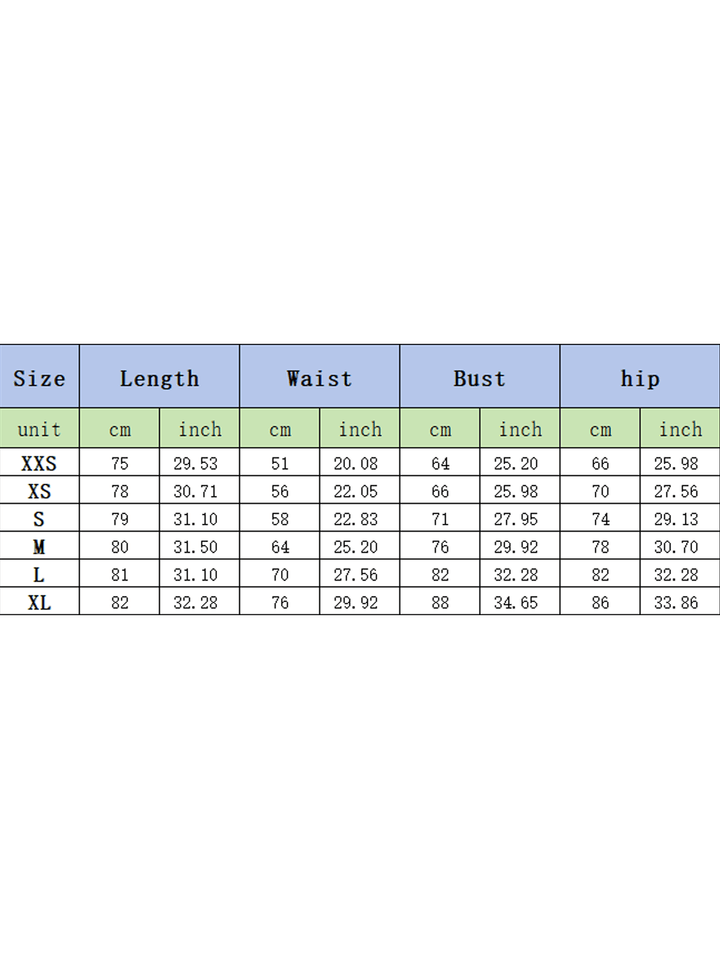Select the M size row label
Image resolution: width=720 pixels, height=959 pixels.
[39, 546]
